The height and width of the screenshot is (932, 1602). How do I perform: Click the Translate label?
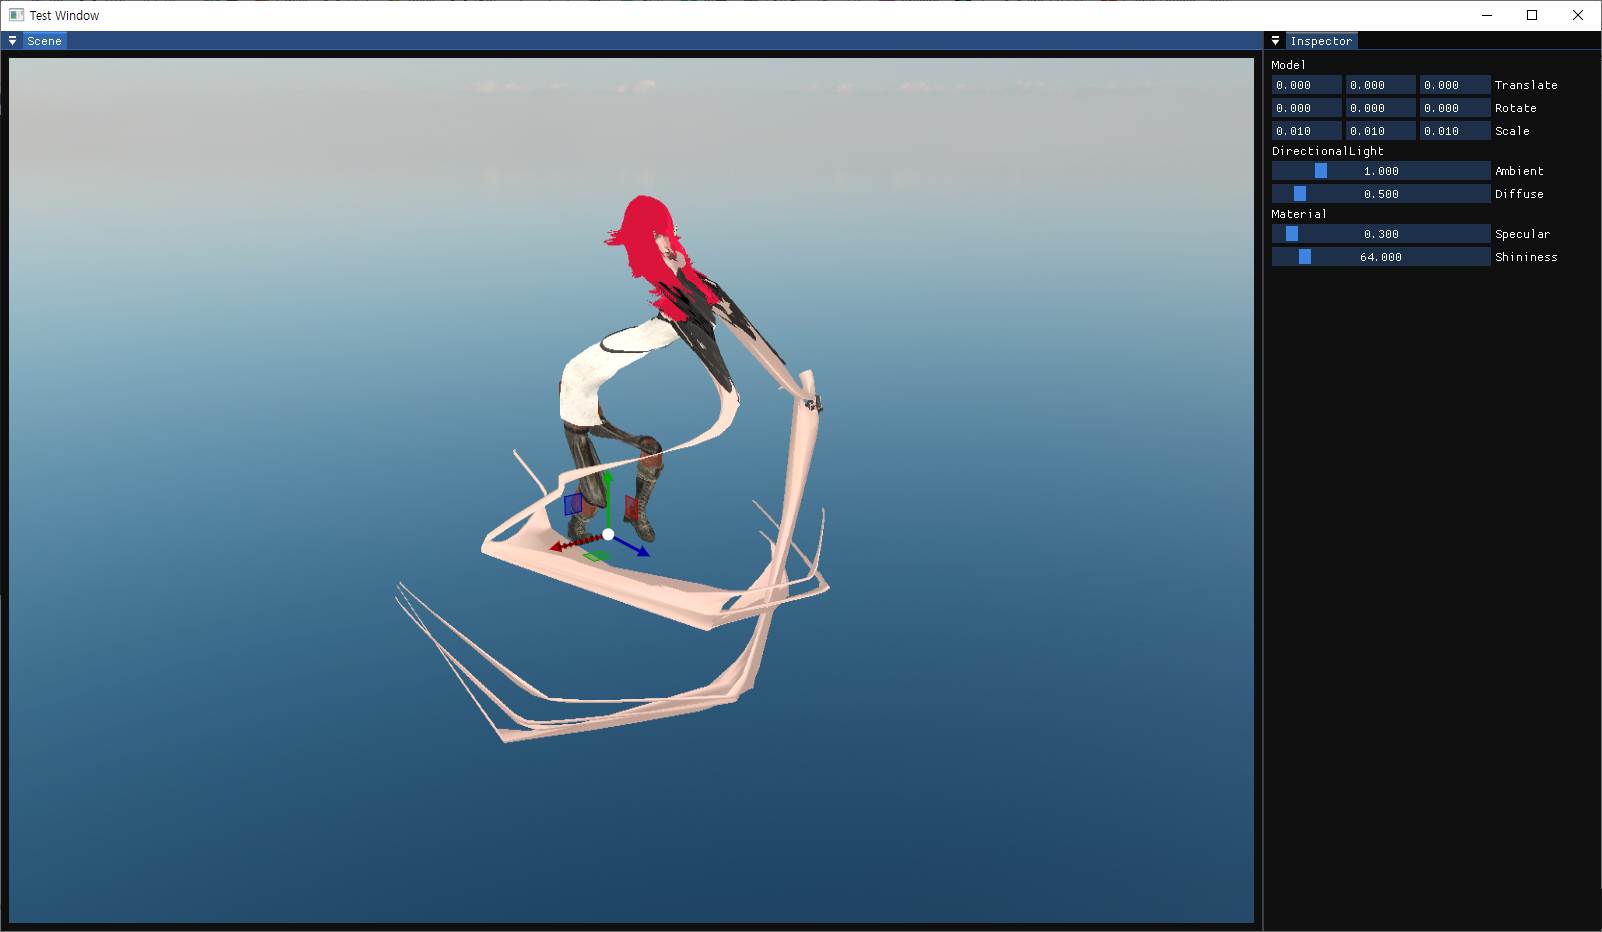tap(1526, 85)
